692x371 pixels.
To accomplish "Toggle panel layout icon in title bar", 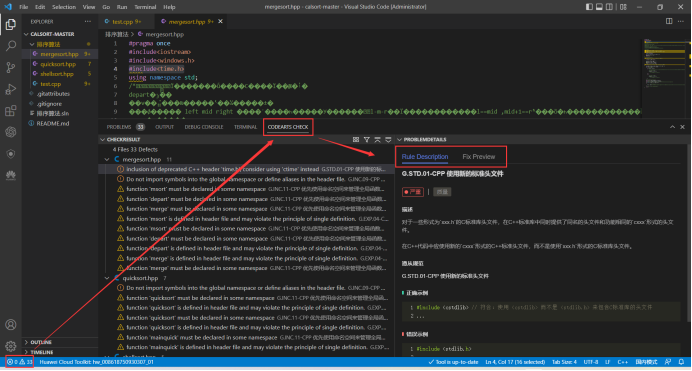I will pyautogui.click(x=599, y=7).
